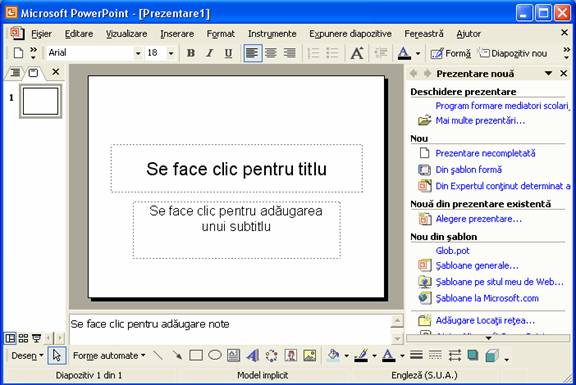Screen dimensions: 576x385
Task: Click Șabloane la Microsoft.com link
Action: pos(487,298)
